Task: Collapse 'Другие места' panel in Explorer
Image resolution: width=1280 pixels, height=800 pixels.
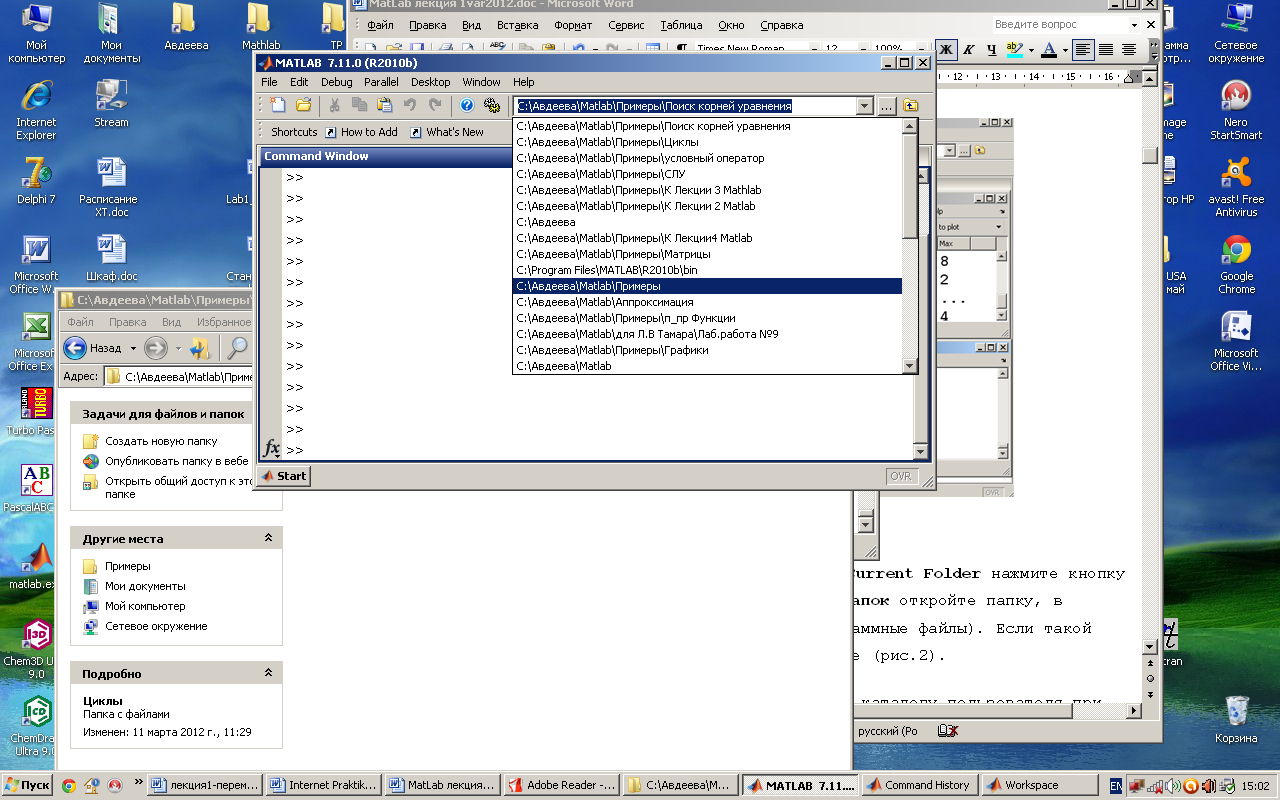Action: pos(268,538)
